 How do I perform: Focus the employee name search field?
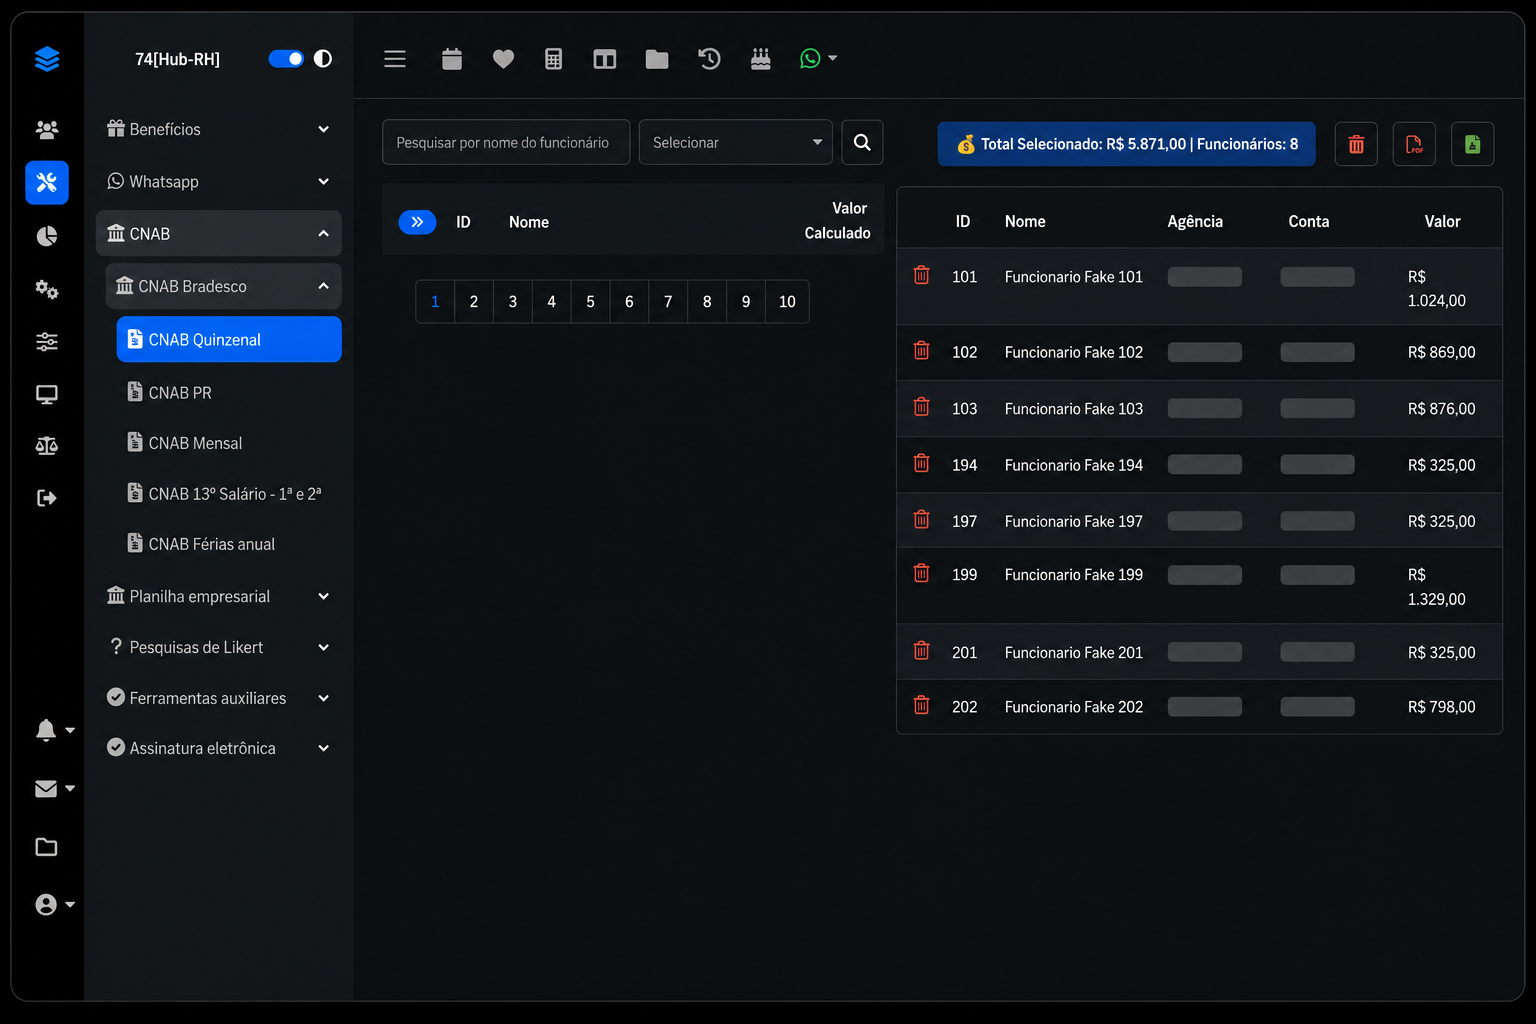click(x=506, y=142)
